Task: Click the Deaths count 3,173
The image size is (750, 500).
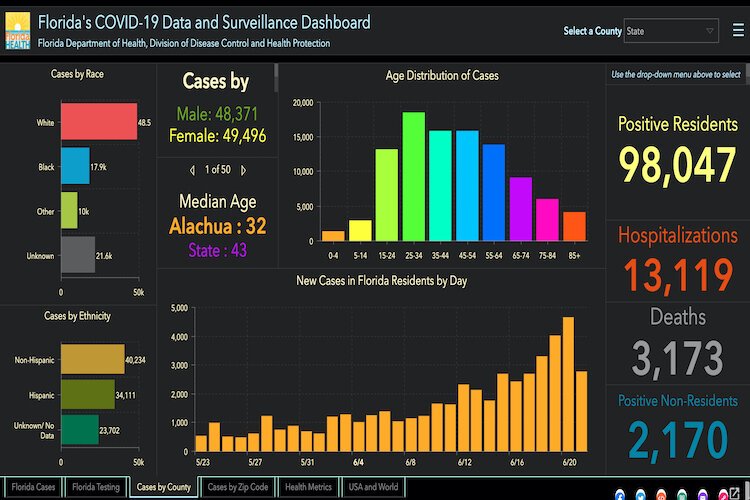Action: (x=677, y=358)
